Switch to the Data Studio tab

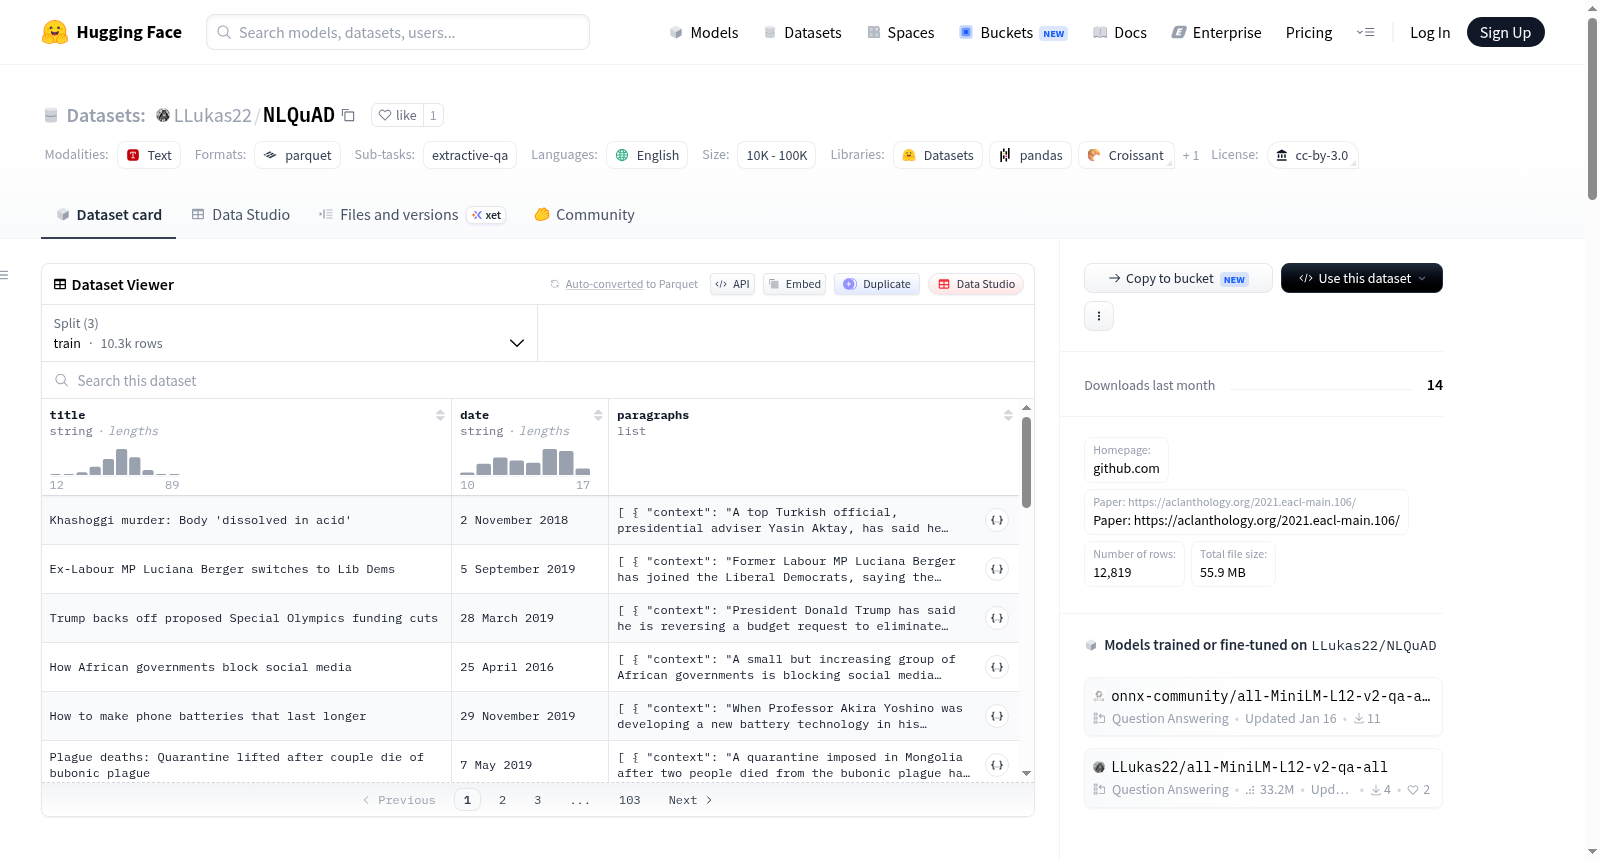[241, 214]
